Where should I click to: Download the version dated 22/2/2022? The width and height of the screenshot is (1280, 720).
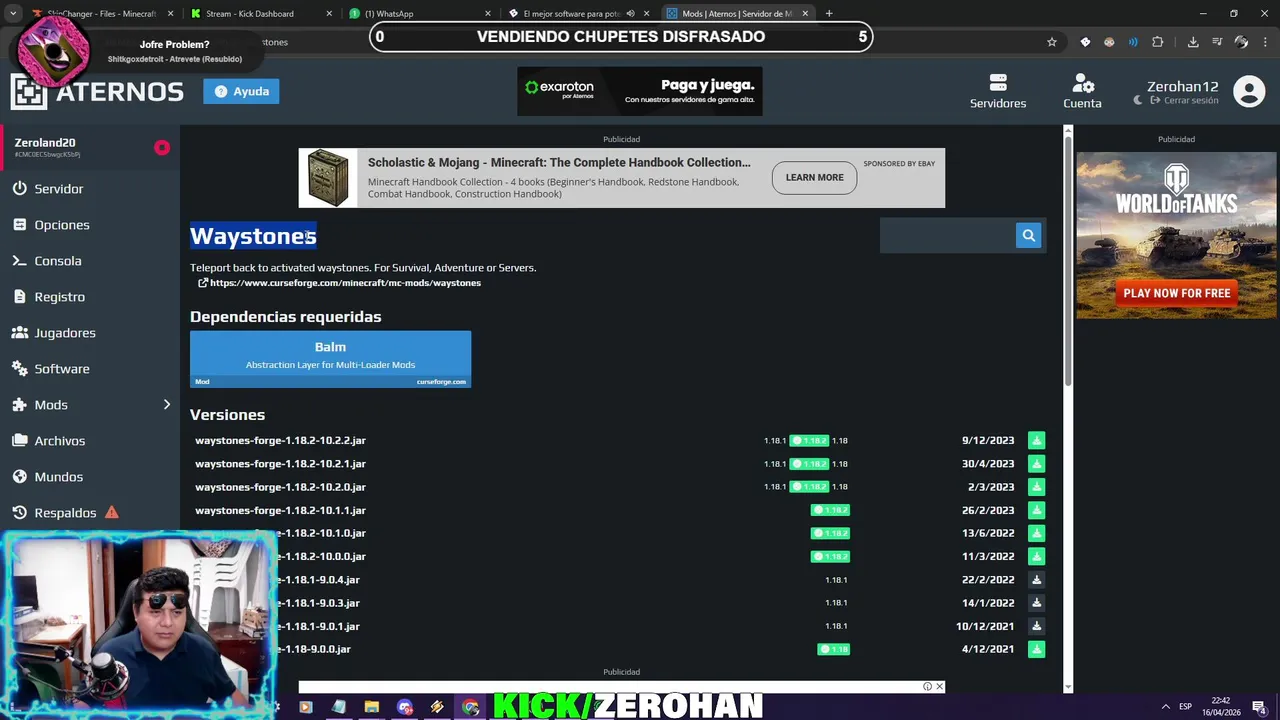1036,580
